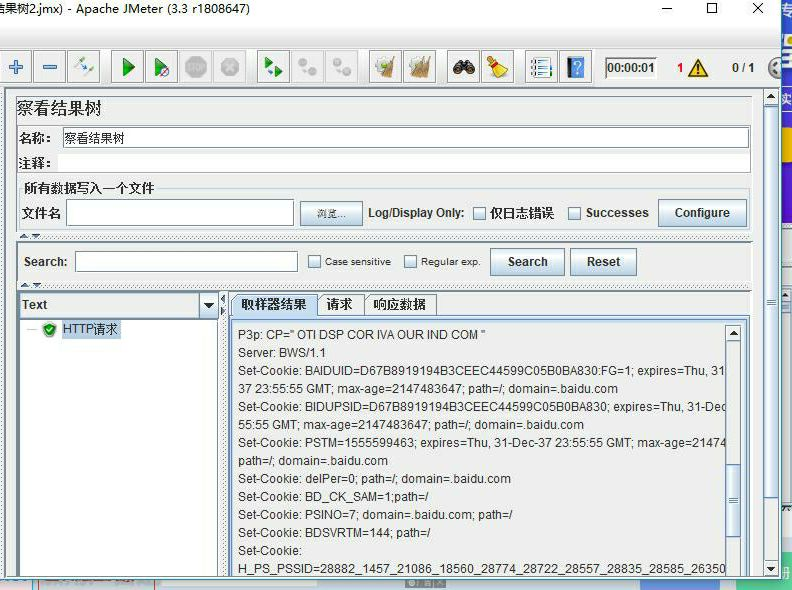Open the Text renderer dropdown

pyautogui.click(x=208, y=305)
